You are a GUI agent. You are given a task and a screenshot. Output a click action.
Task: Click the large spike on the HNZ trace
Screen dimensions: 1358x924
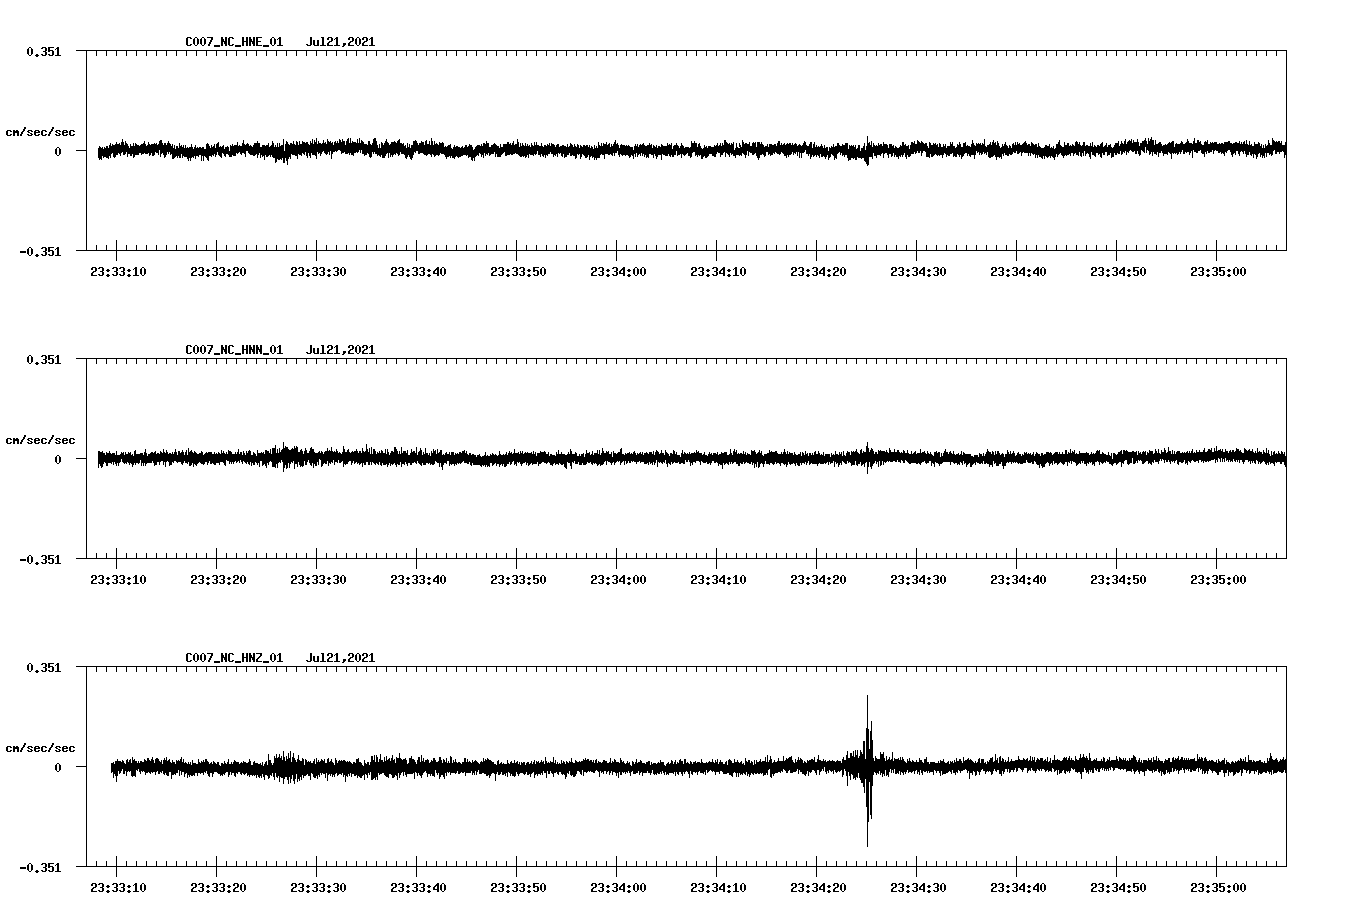click(867, 770)
